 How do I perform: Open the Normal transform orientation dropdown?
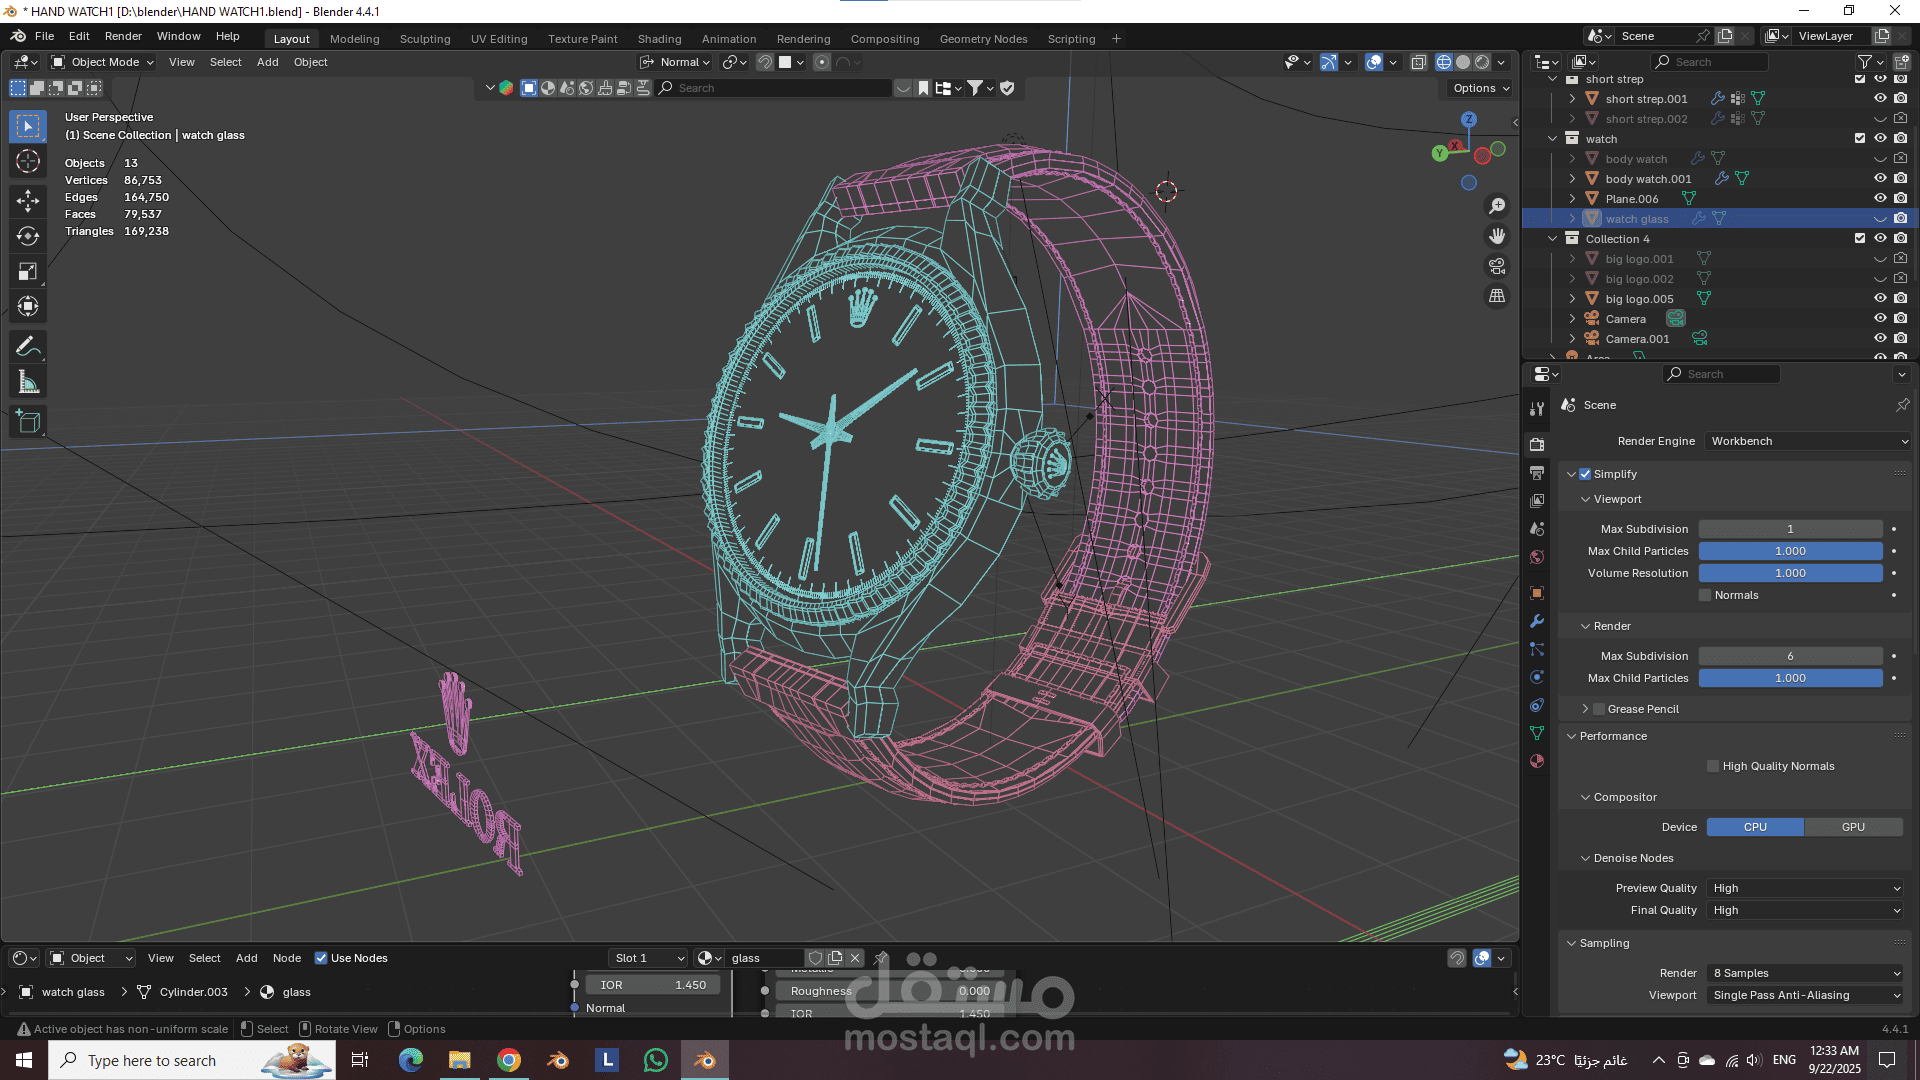tap(676, 62)
